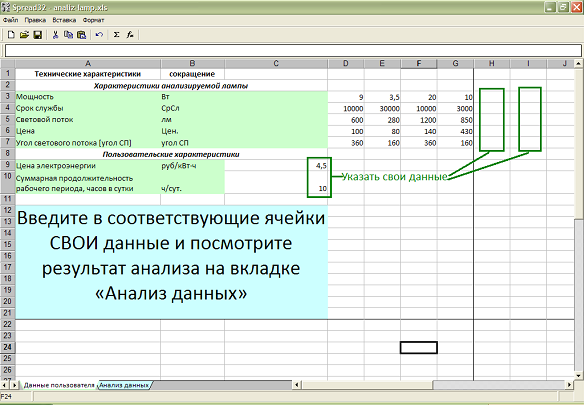Image resolution: width=585 pixels, height=405 pixels.
Task: Click the 'руб/кВт·ч' unit cell
Action: 193,166
